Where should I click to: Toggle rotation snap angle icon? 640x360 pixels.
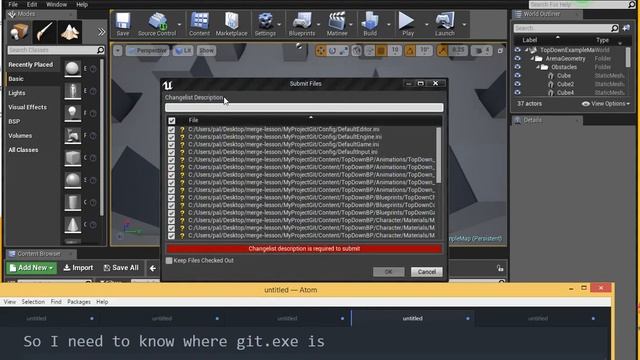pos(410,51)
